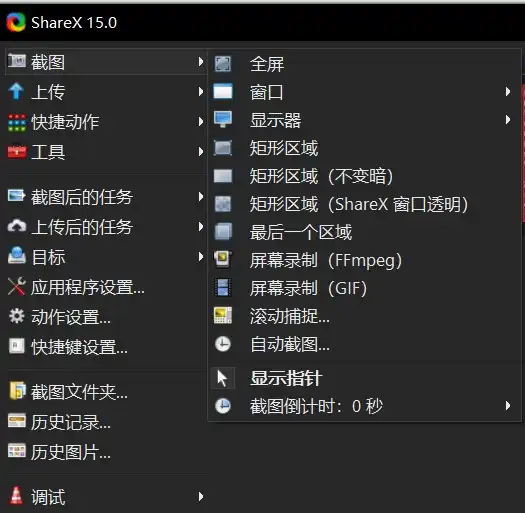Viewport: 525px width, 513px height.
Task: Open 应用程序设置... text entry
Action: [x=88, y=287]
